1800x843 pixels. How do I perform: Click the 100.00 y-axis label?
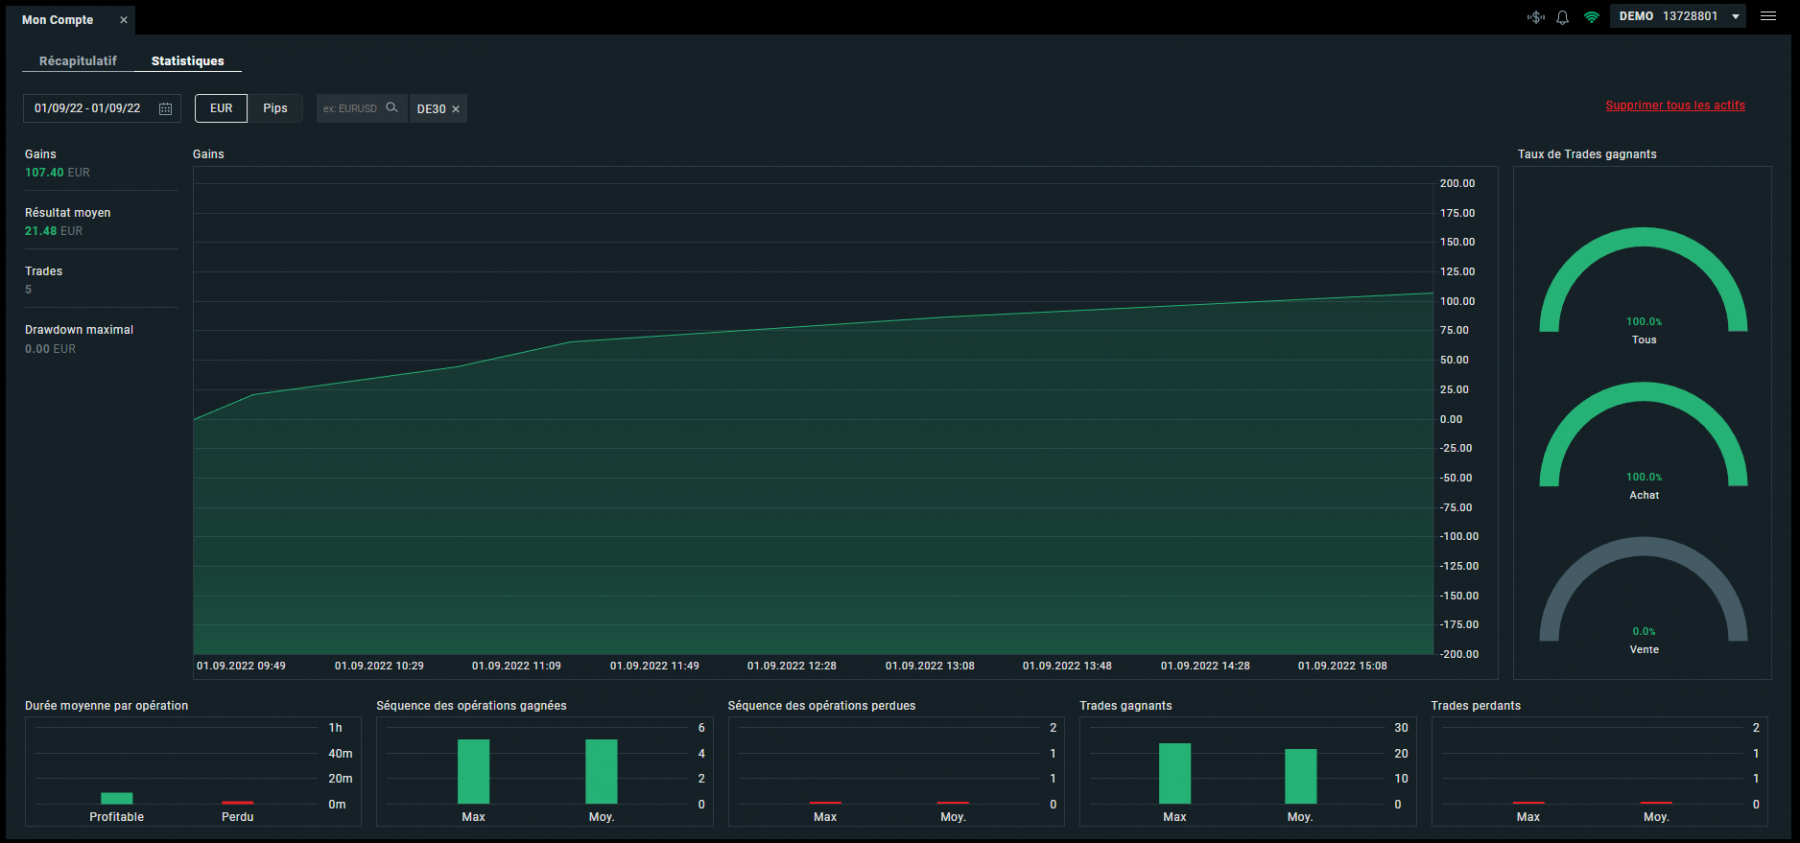pyautogui.click(x=1457, y=301)
